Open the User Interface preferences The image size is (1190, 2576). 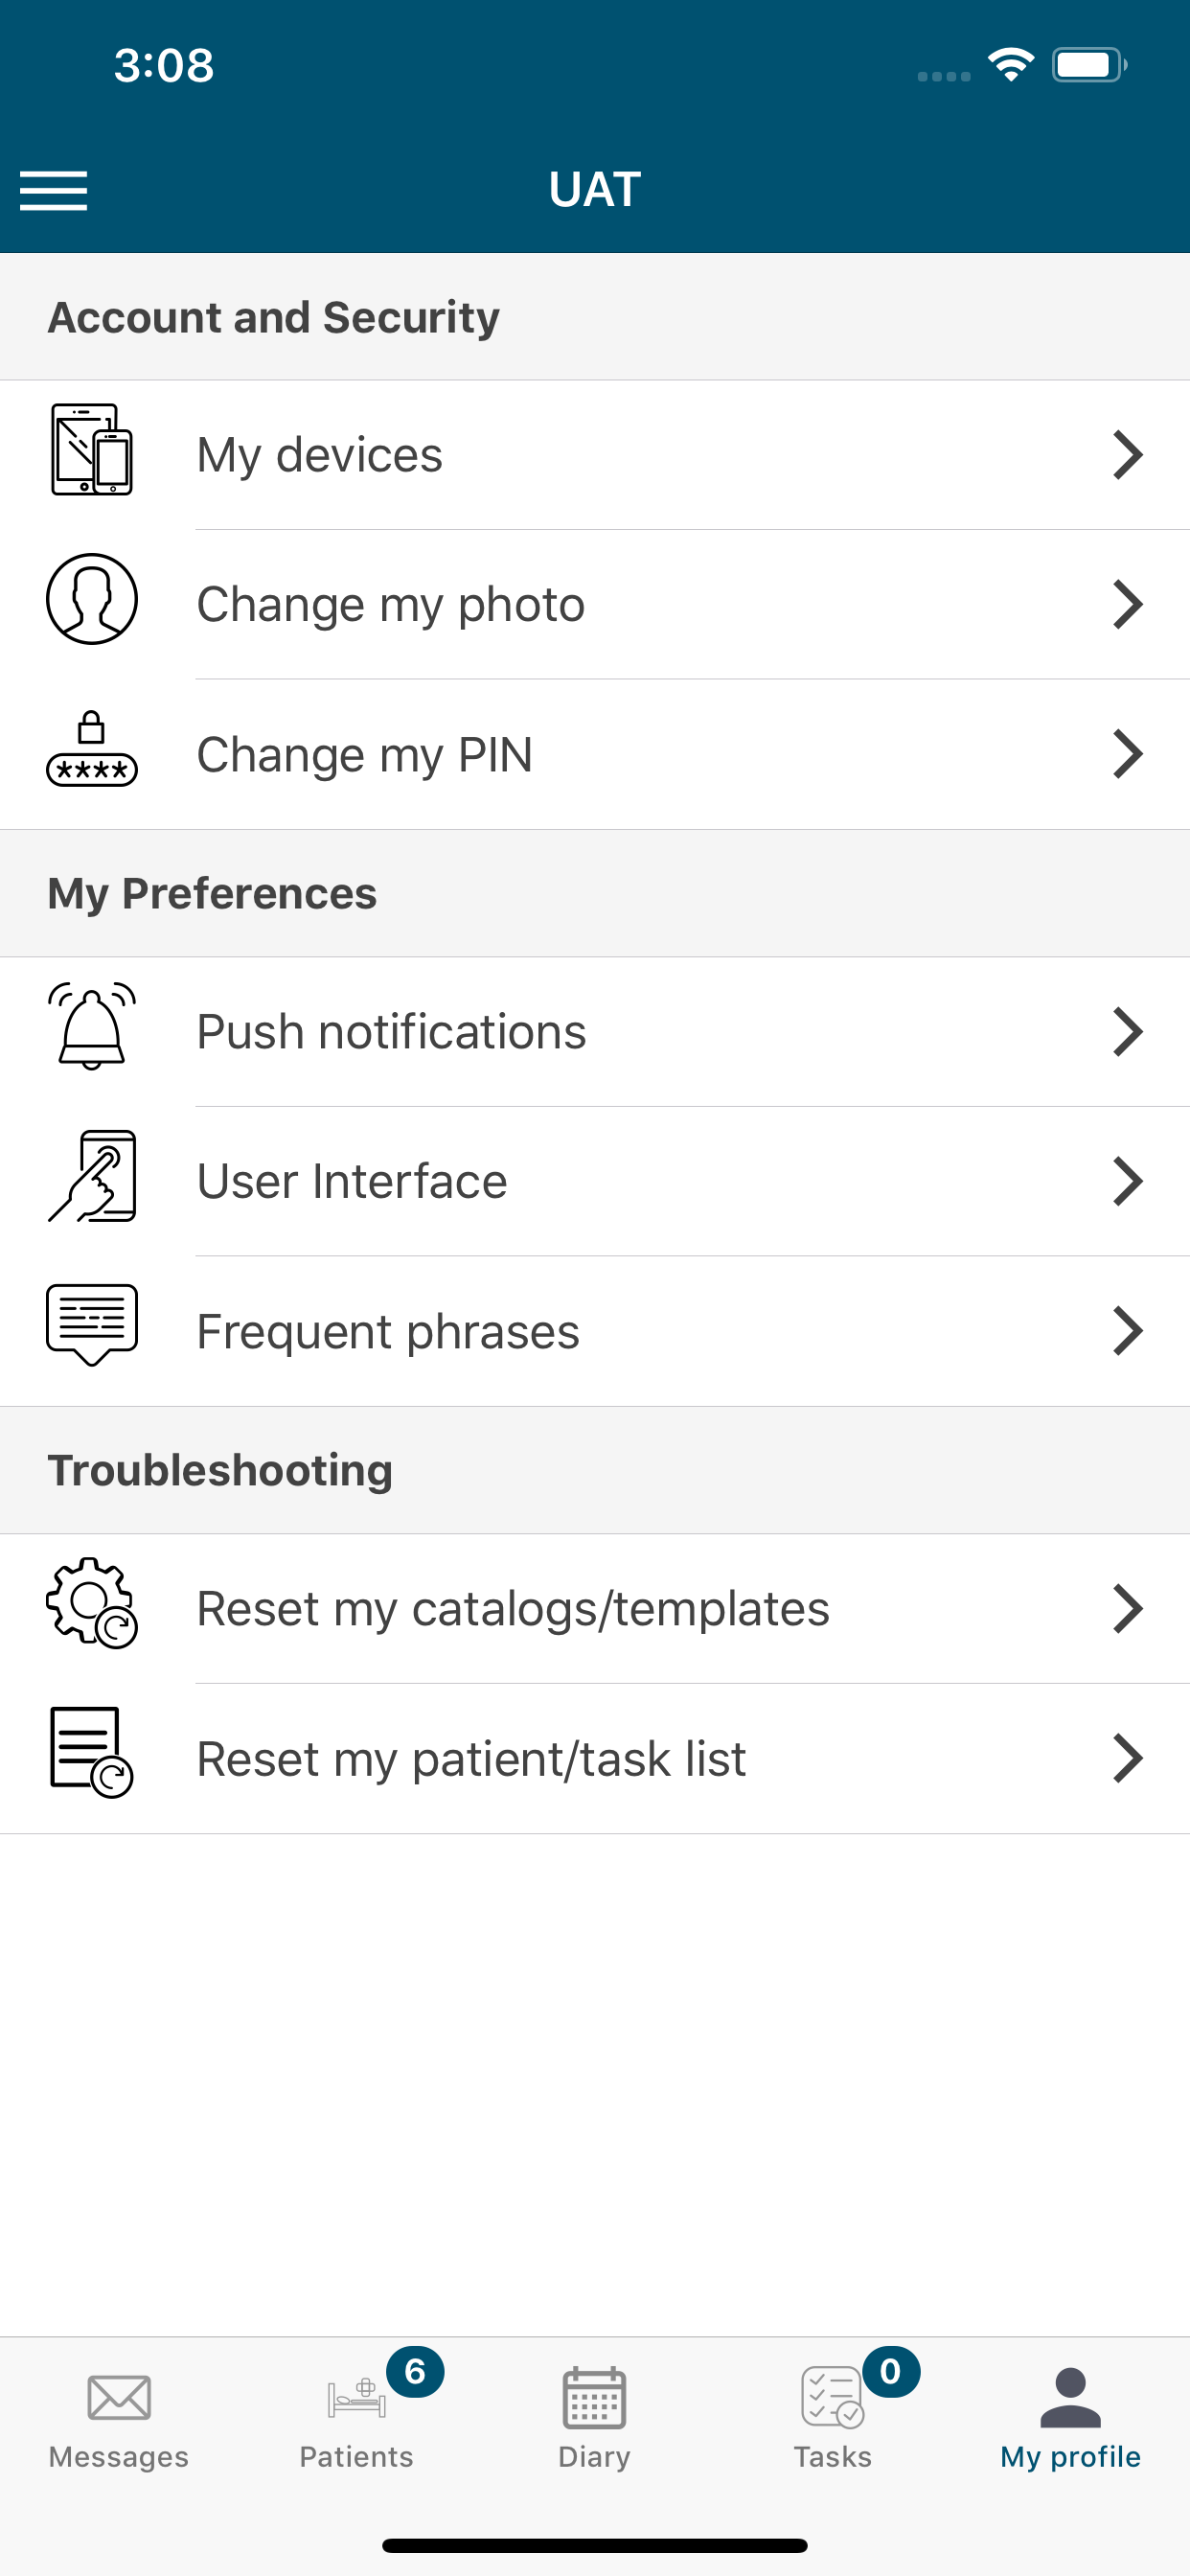point(595,1181)
